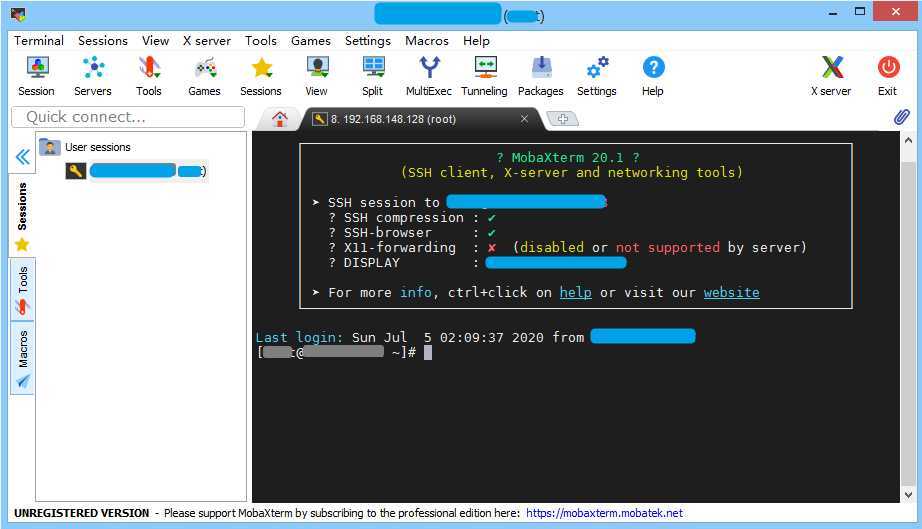Image resolution: width=922 pixels, height=529 pixels.
Task: Open the Help menu in menu bar
Action: 476,41
